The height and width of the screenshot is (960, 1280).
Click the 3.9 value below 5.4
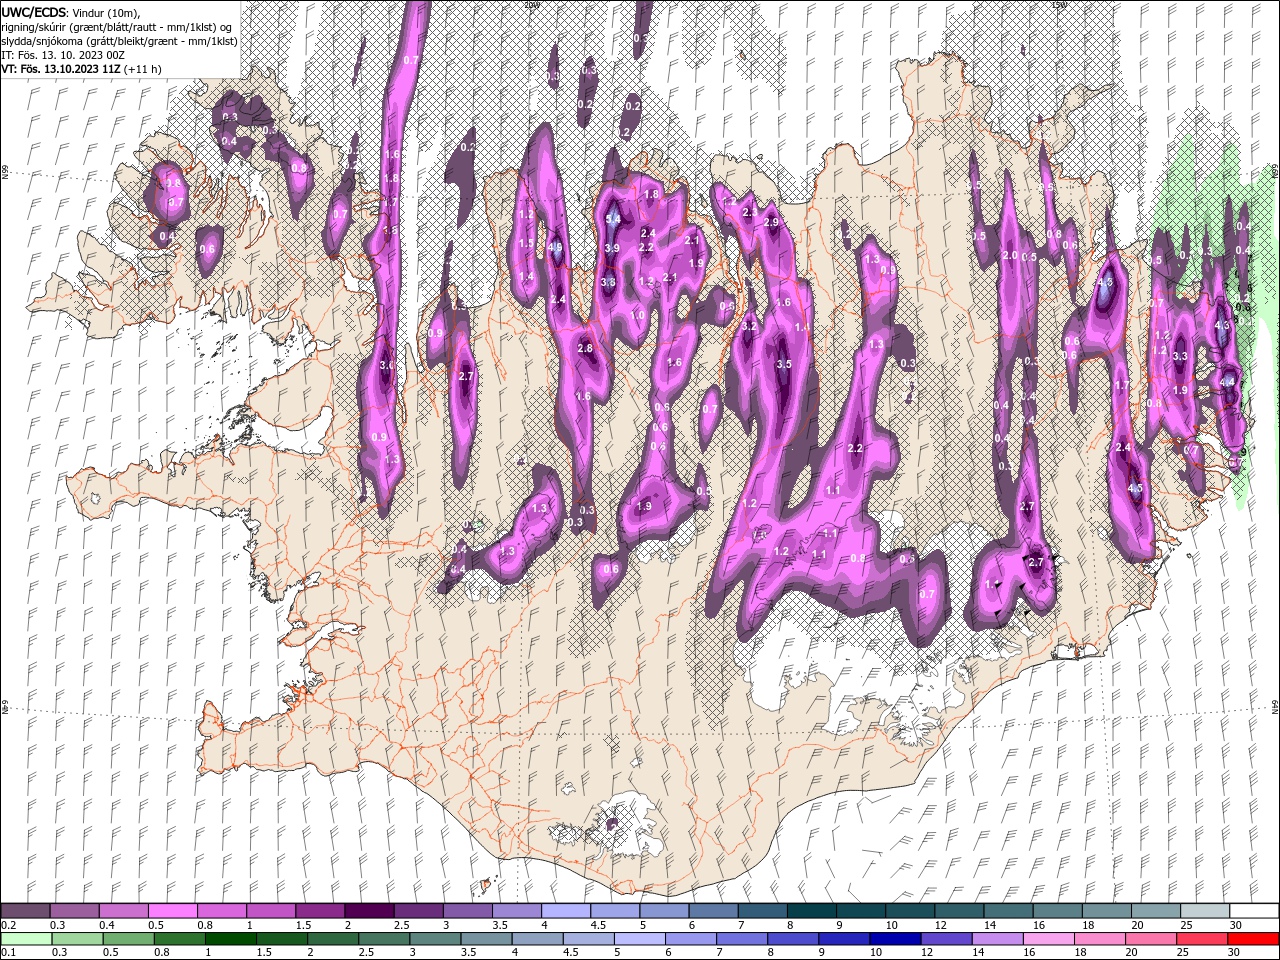click(x=612, y=248)
